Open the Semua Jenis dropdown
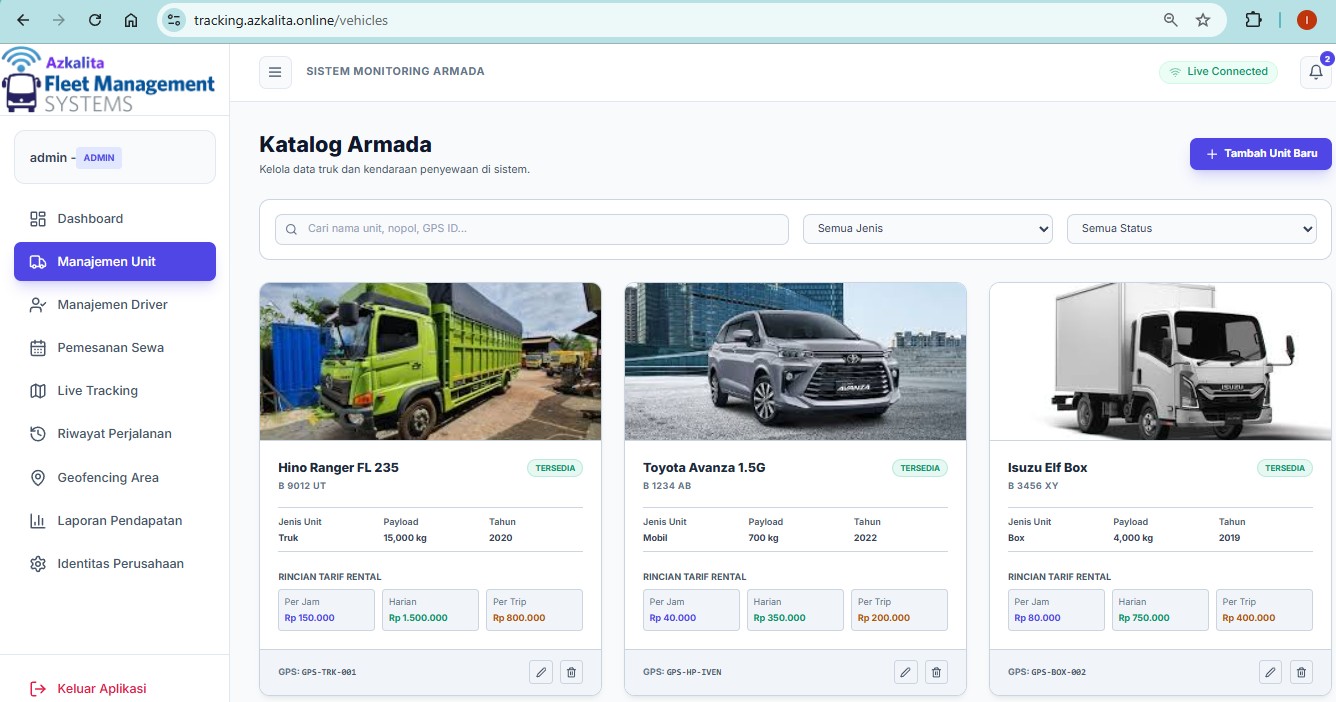Image resolution: width=1336 pixels, height=702 pixels. [x=928, y=229]
